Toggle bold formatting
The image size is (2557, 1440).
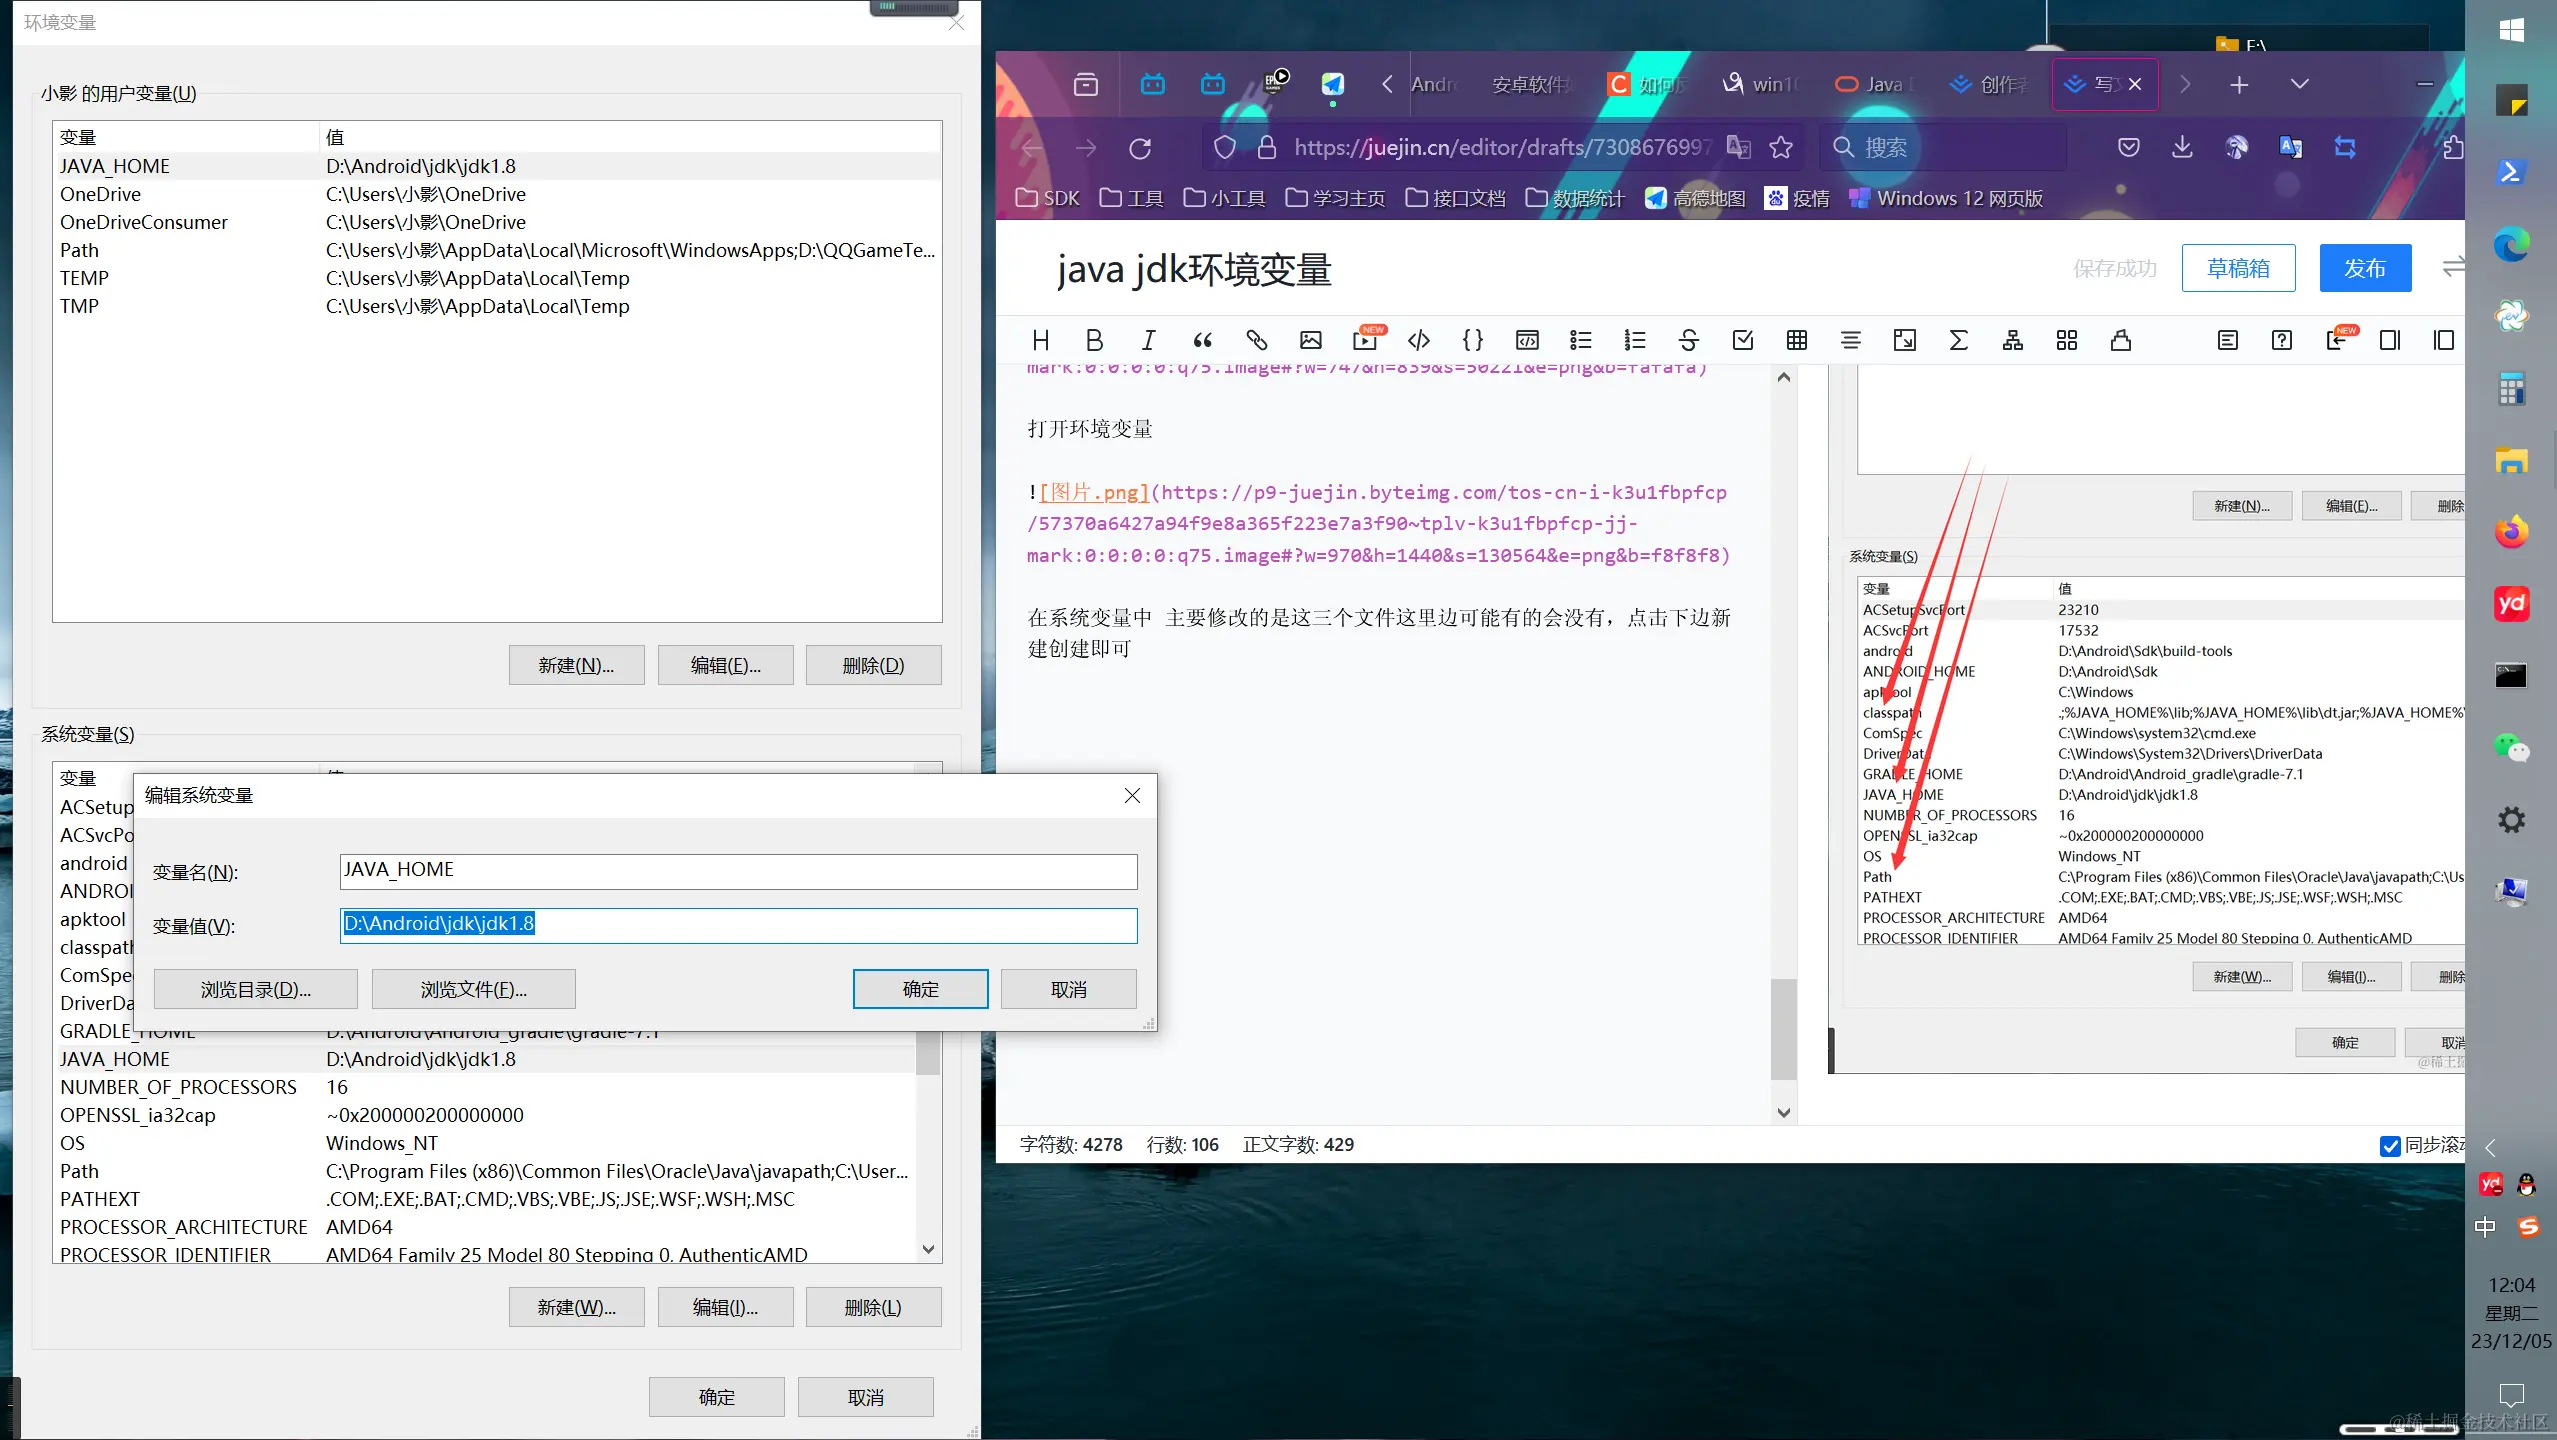(1094, 340)
